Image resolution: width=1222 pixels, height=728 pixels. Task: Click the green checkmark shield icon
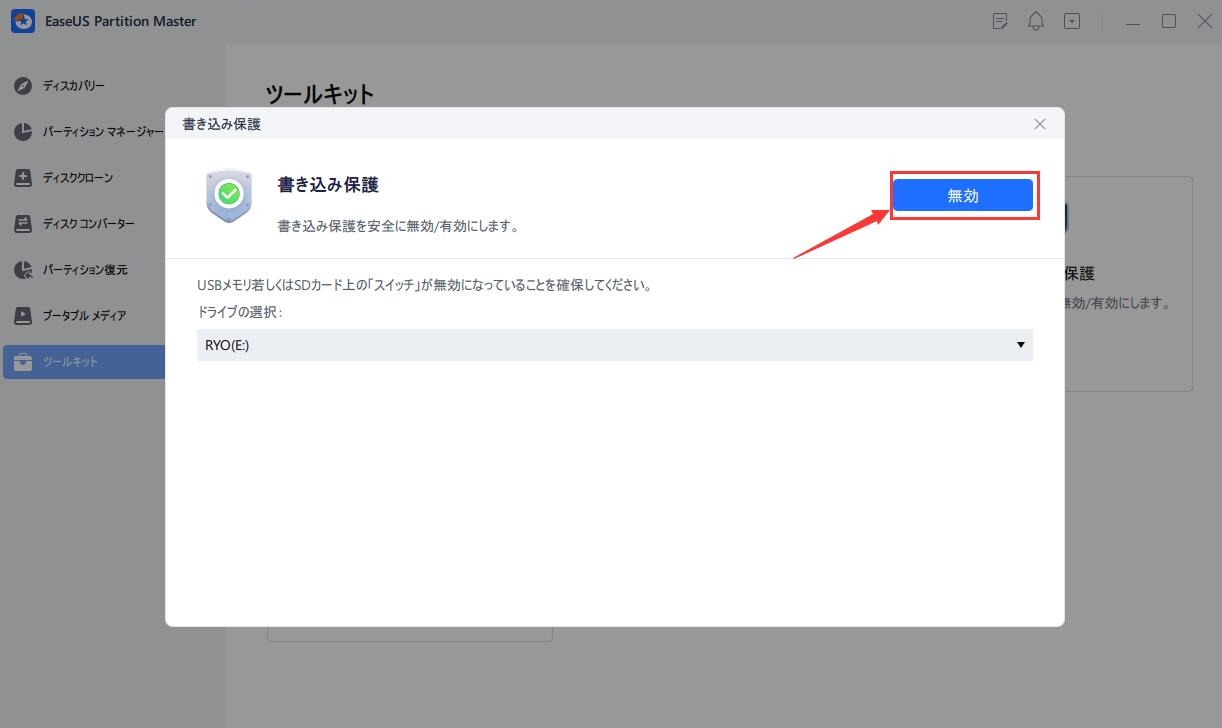coord(229,194)
